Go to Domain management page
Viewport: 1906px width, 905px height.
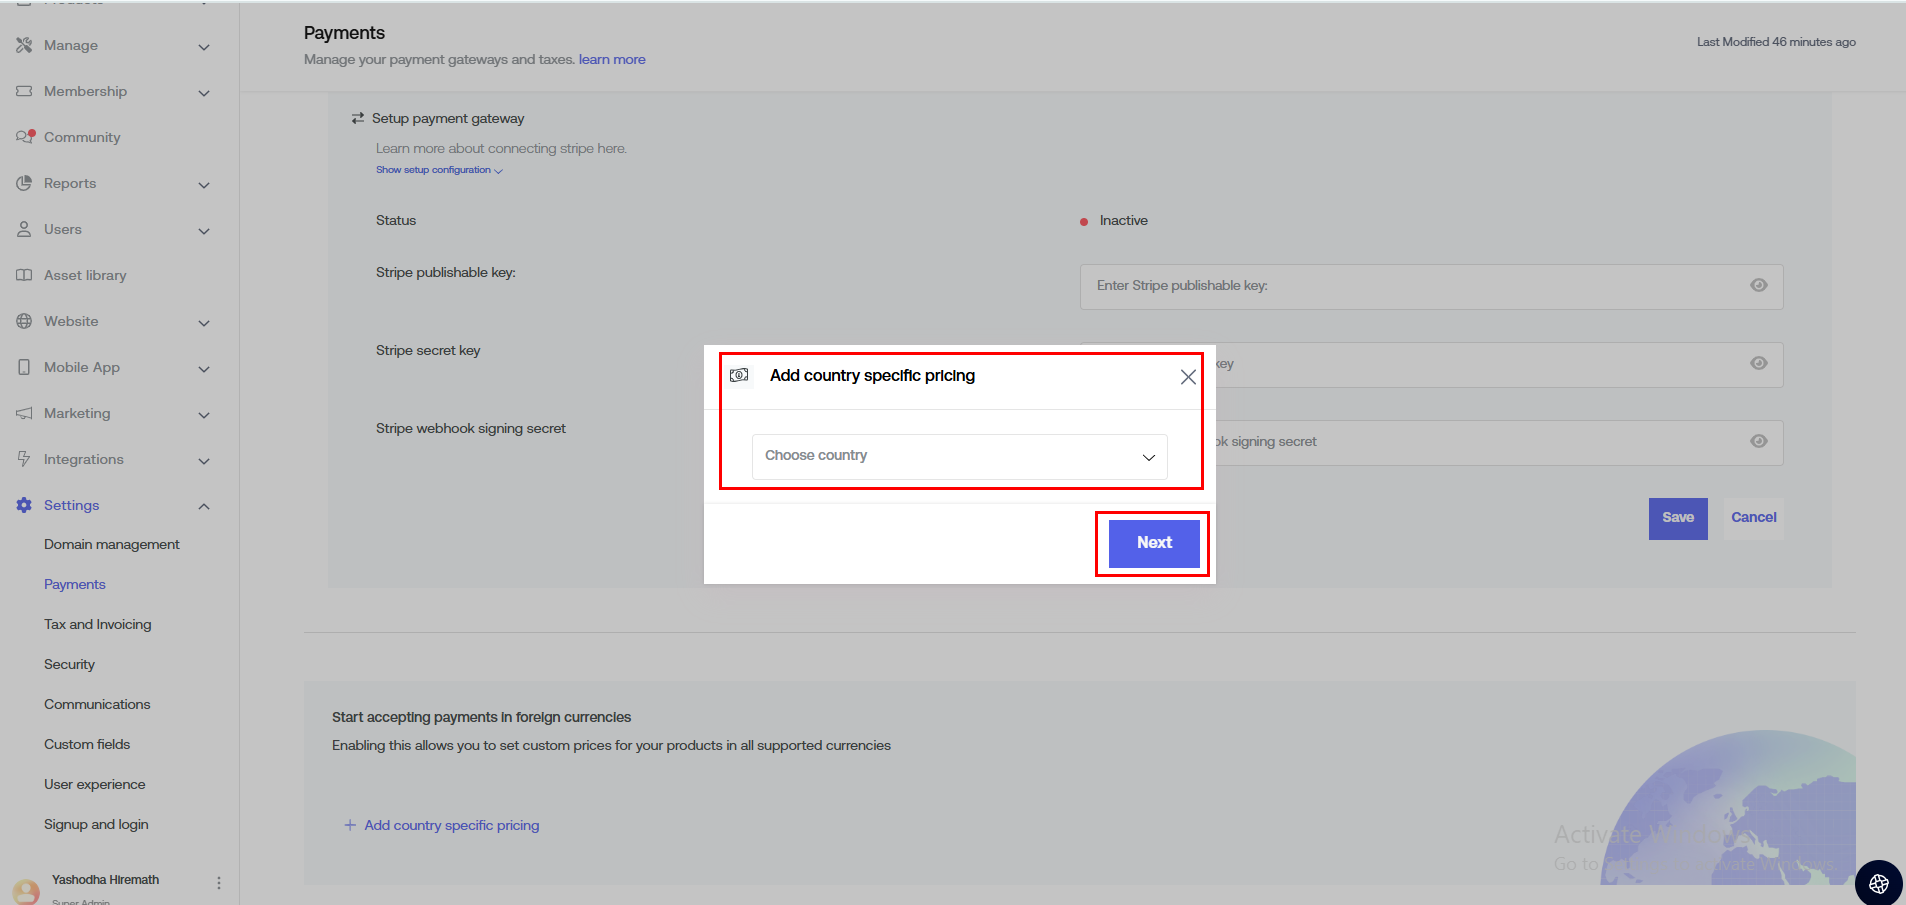click(112, 545)
